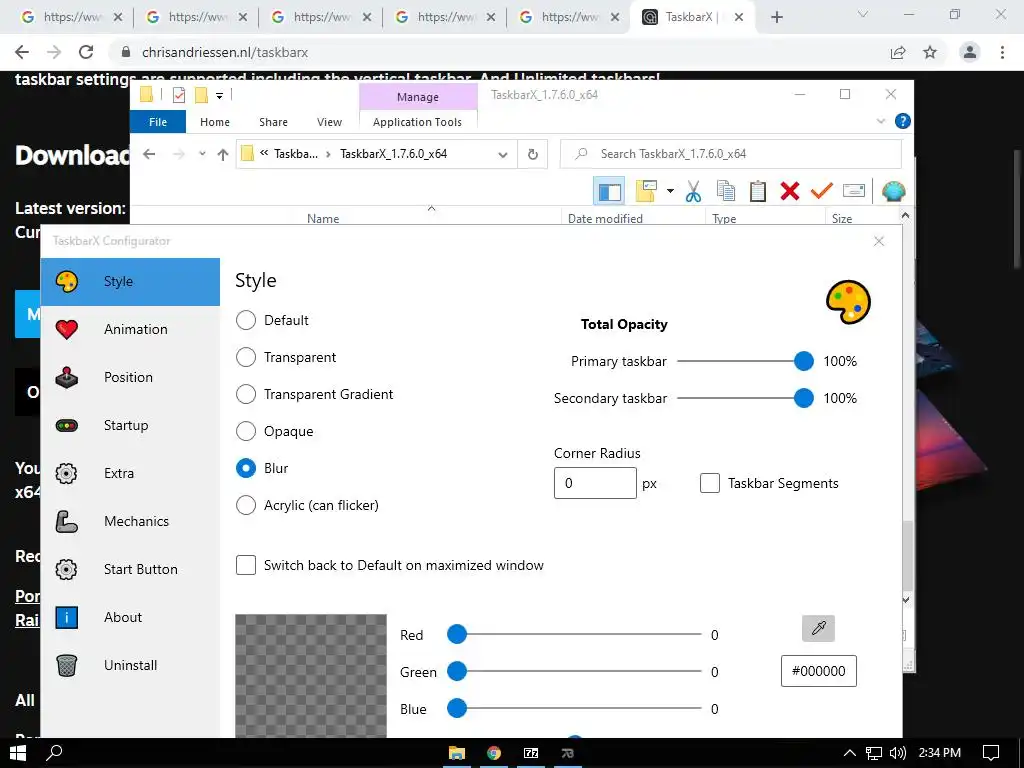Adjust the Secondary taskbar opacity slider
This screenshot has height=768, width=1024.
tap(744, 398)
